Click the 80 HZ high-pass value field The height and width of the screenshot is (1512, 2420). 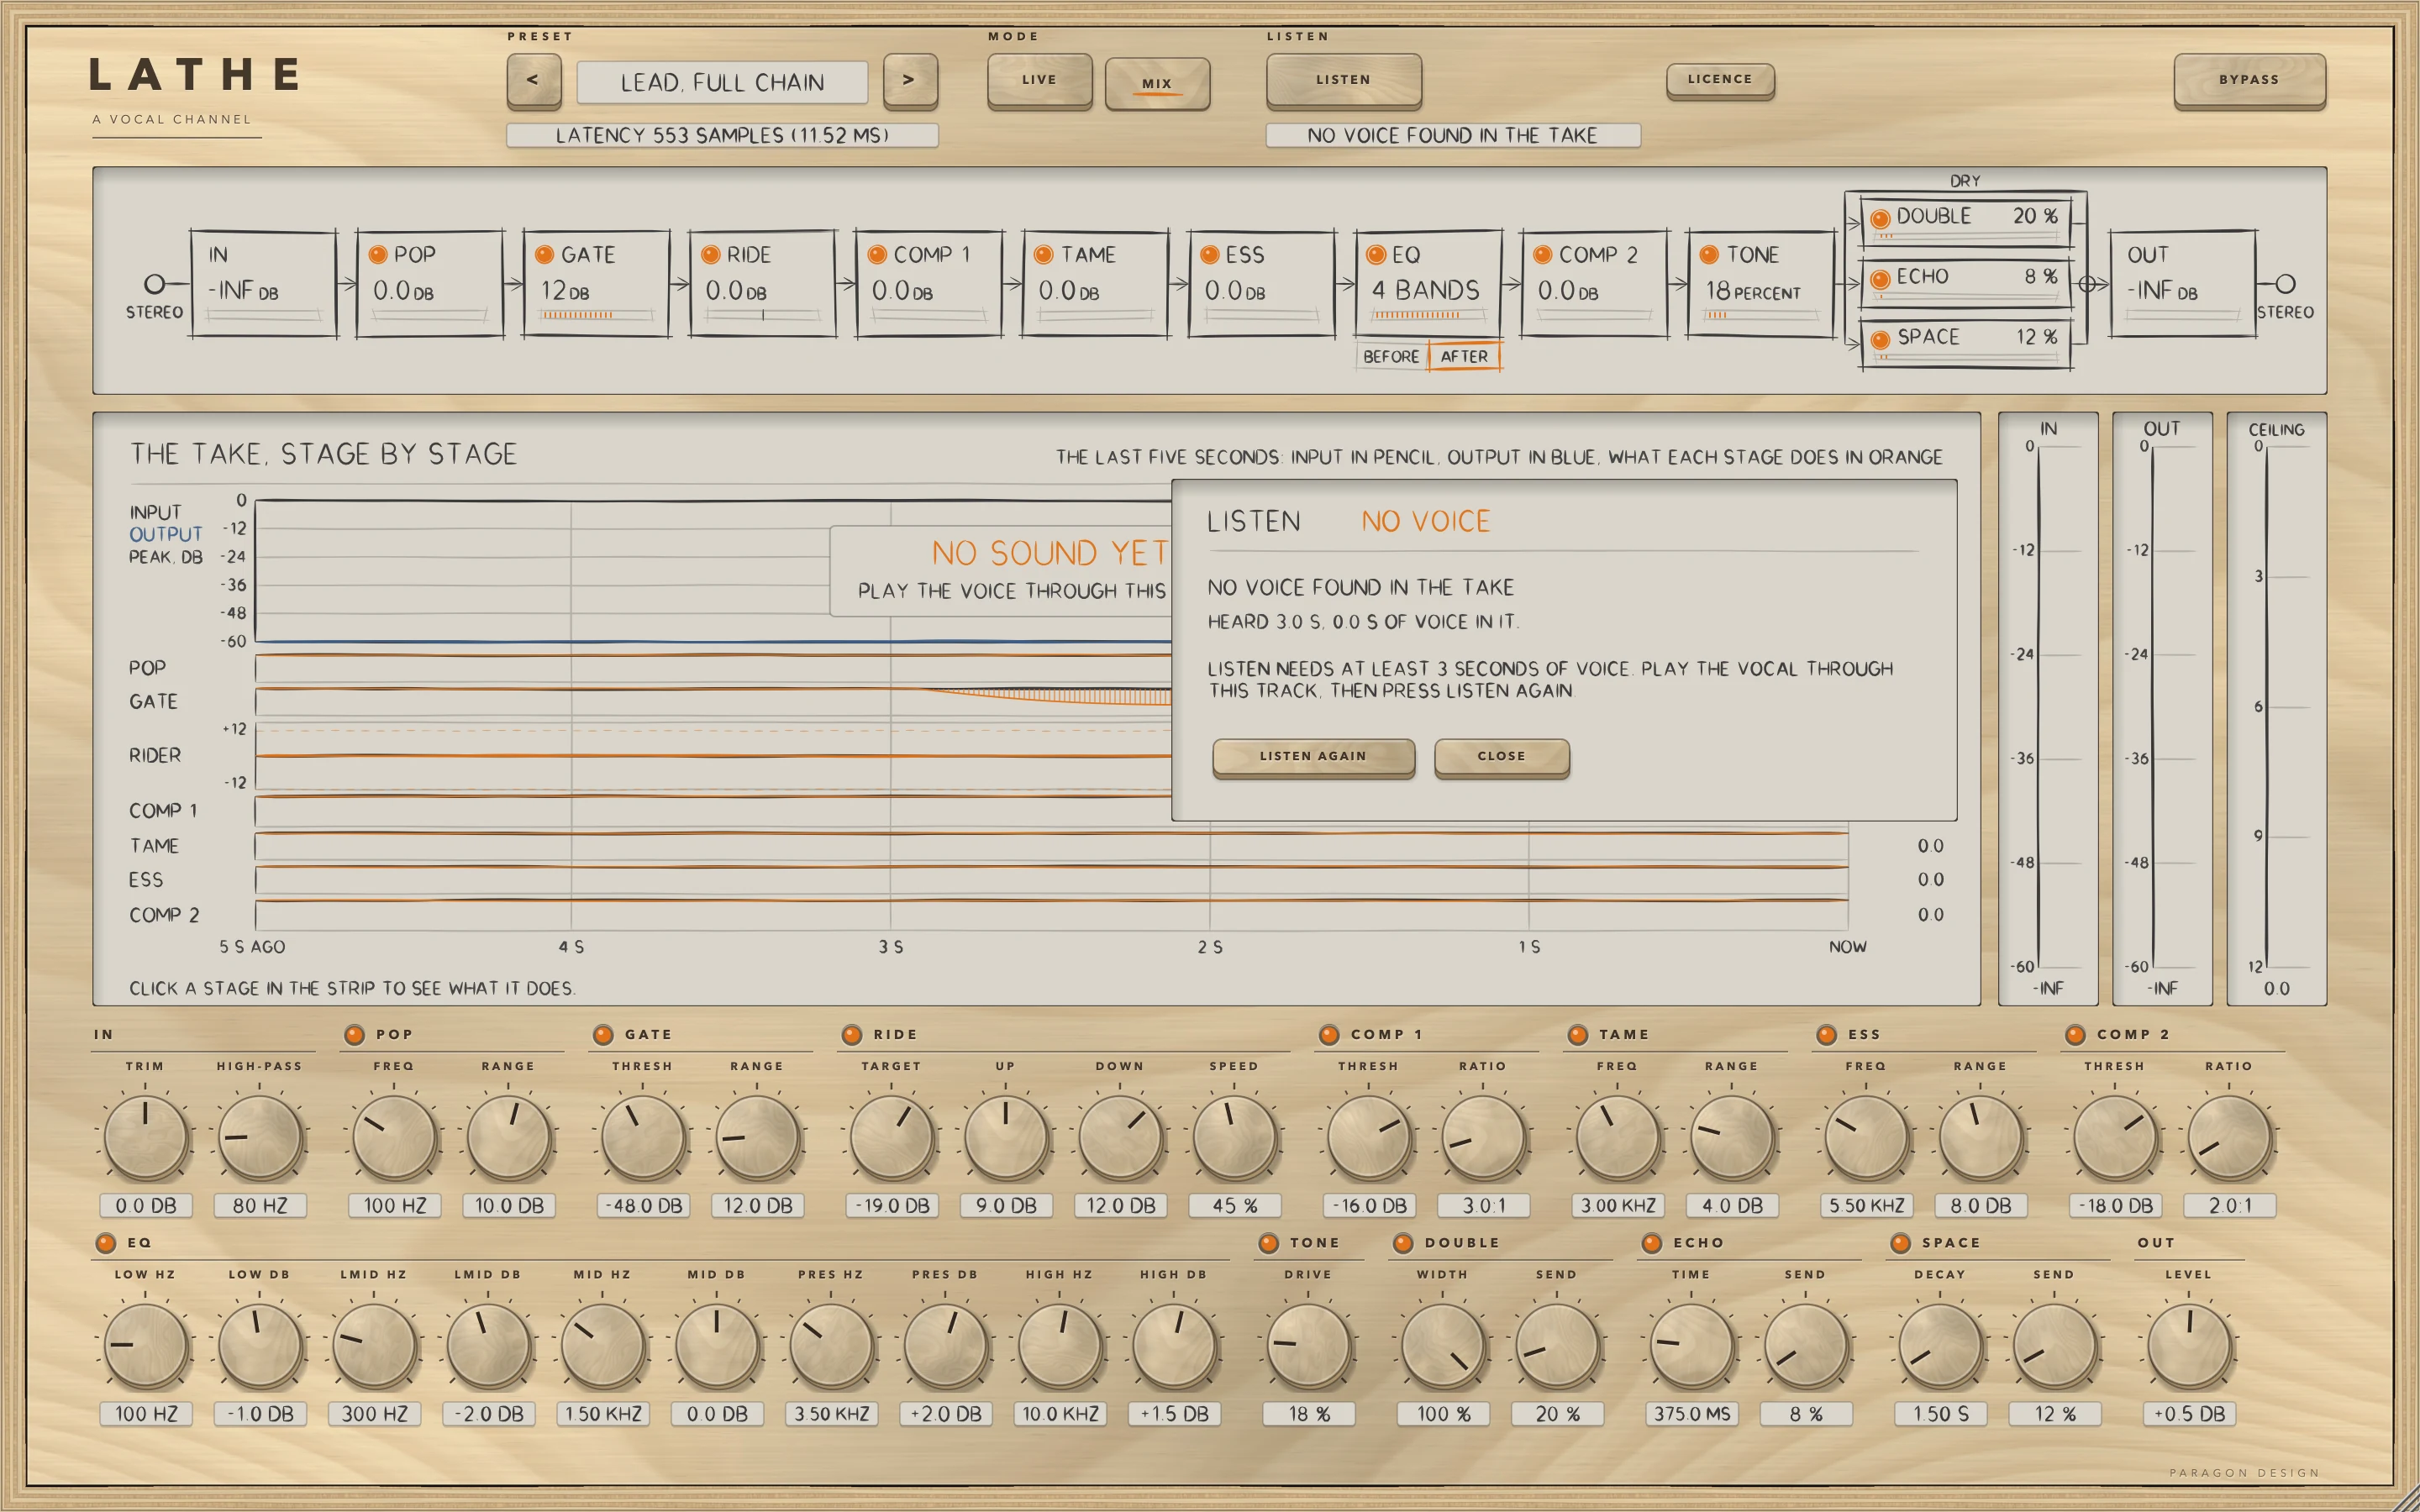click(x=260, y=1206)
